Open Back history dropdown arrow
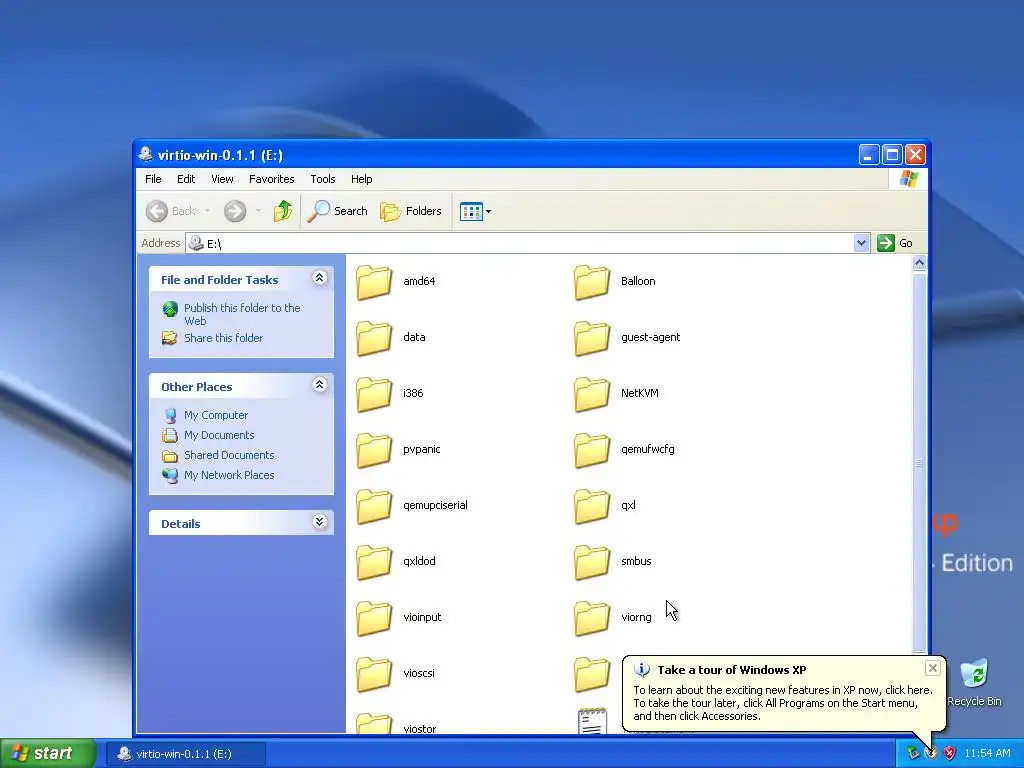Image resolution: width=1024 pixels, height=768 pixels. 208,211
